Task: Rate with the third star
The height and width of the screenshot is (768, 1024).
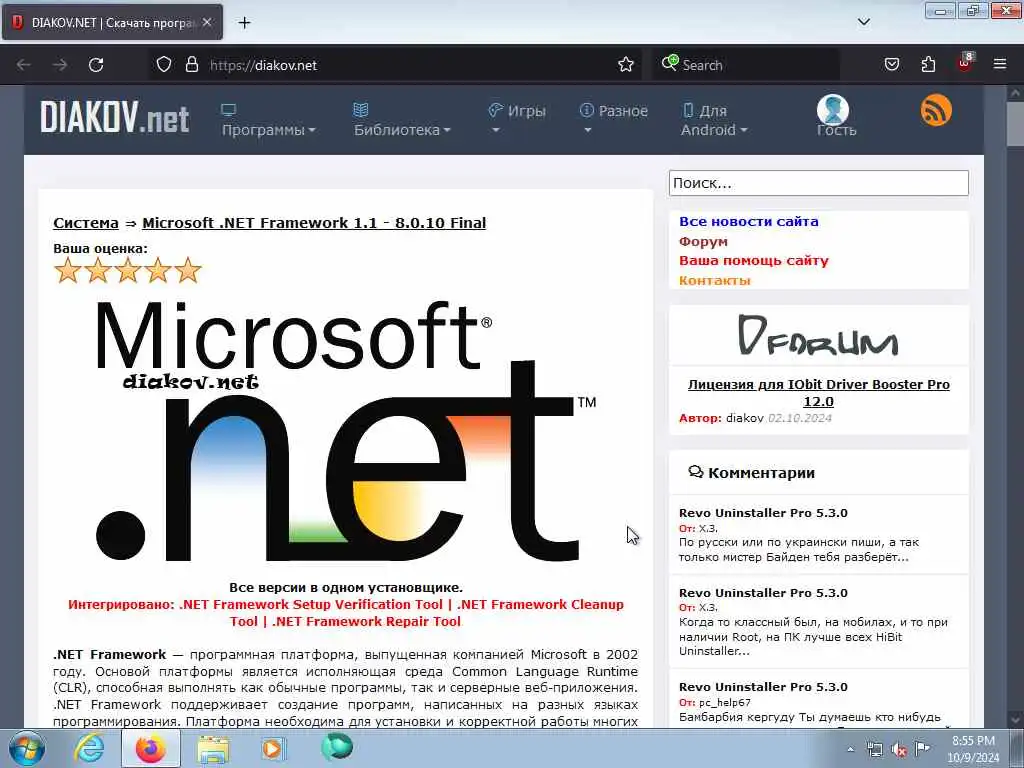Action: click(128, 270)
